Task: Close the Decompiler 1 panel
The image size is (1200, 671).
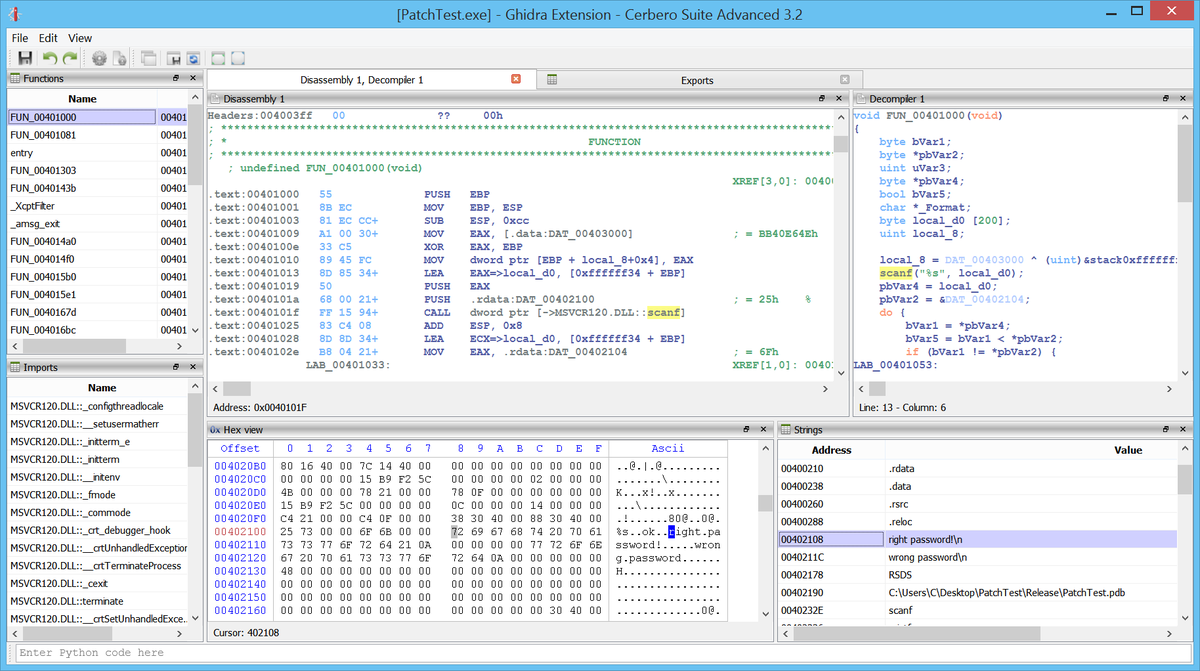Action: pos(1184,99)
